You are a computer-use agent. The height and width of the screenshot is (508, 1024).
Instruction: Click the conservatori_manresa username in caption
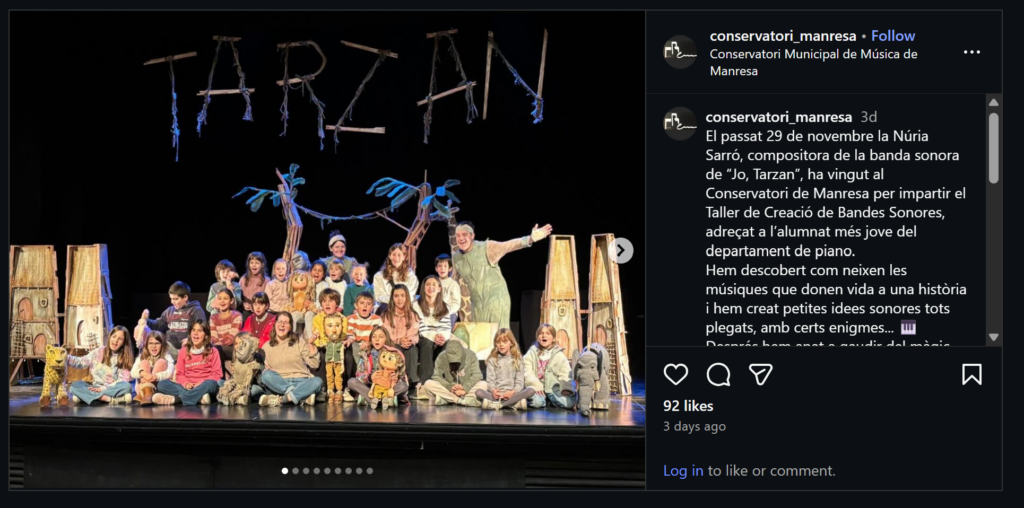click(x=778, y=117)
